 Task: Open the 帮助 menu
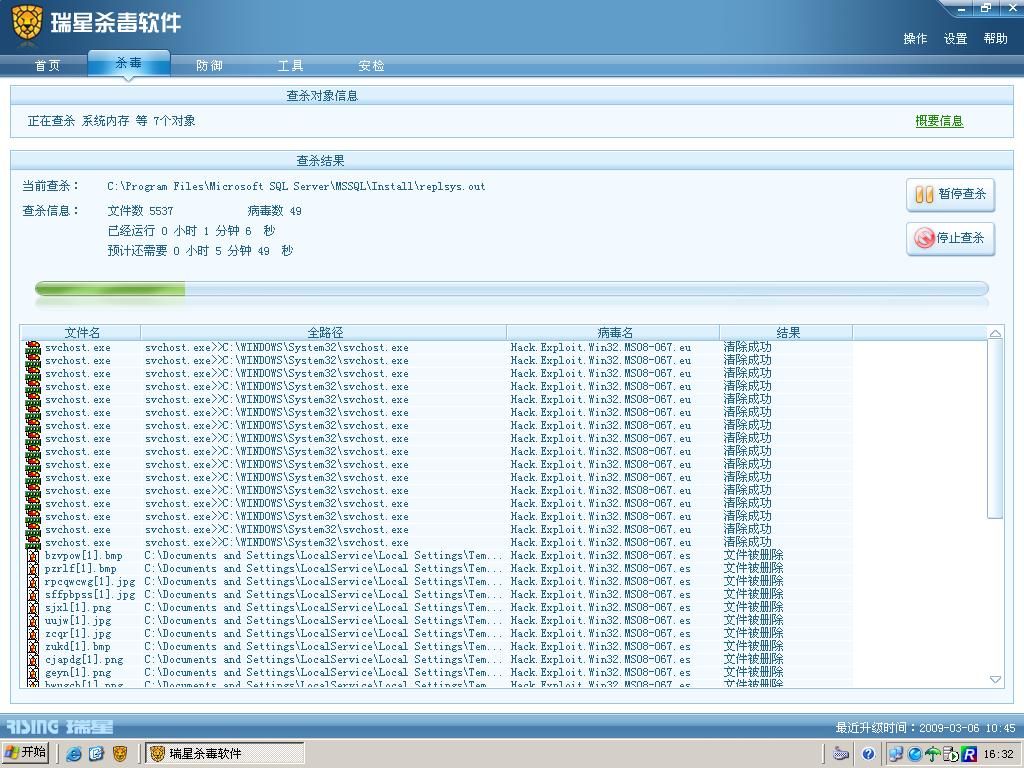pyautogui.click(x=995, y=39)
